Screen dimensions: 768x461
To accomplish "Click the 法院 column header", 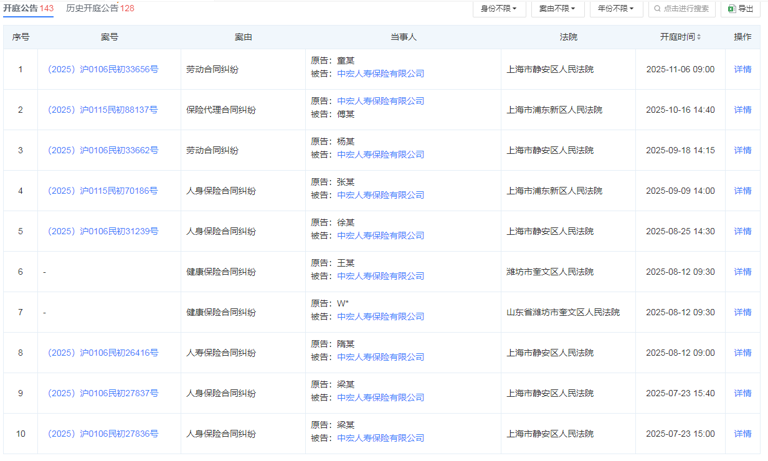I will point(568,37).
